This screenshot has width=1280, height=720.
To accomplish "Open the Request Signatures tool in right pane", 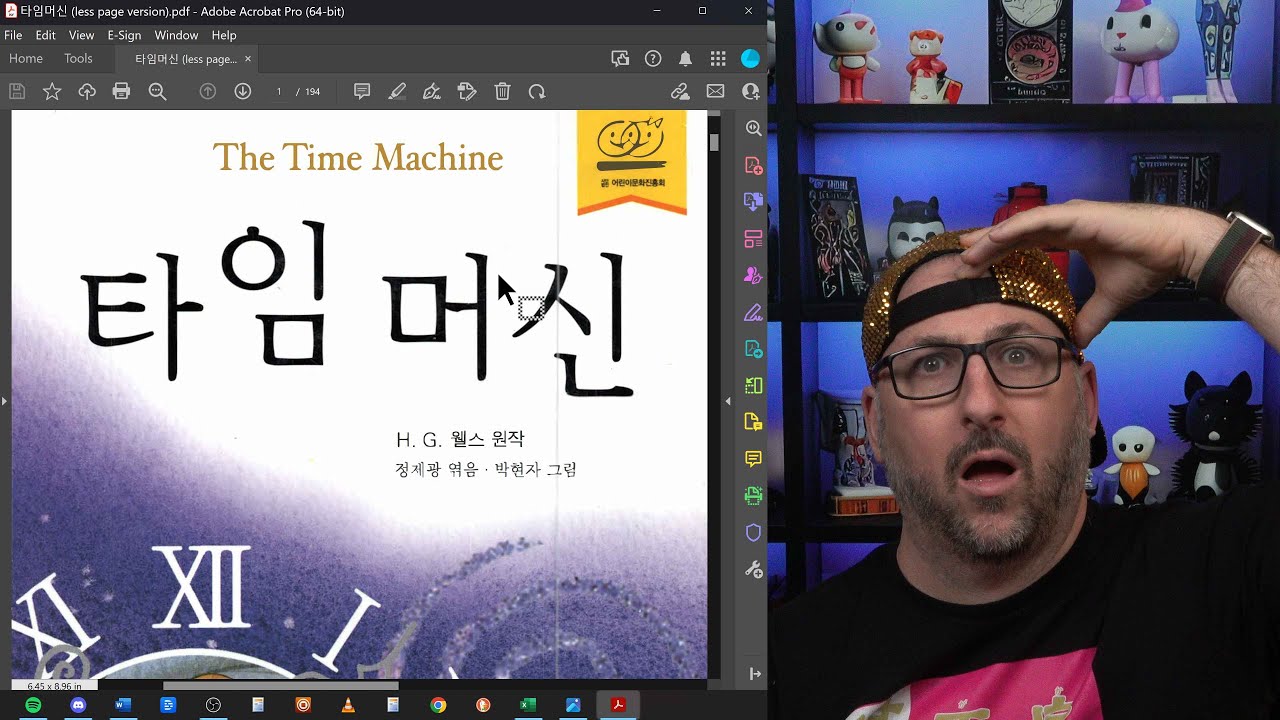I will click(x=754, y=276).
